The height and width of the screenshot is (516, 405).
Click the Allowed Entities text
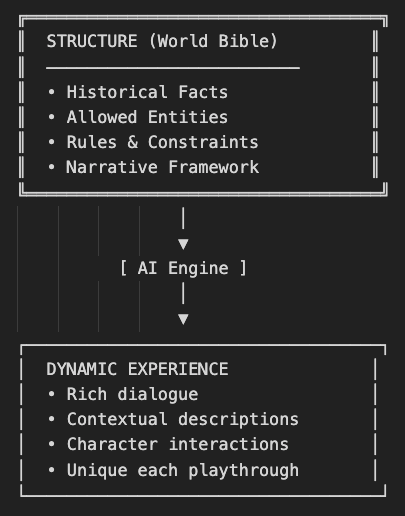tap(147, 117)
